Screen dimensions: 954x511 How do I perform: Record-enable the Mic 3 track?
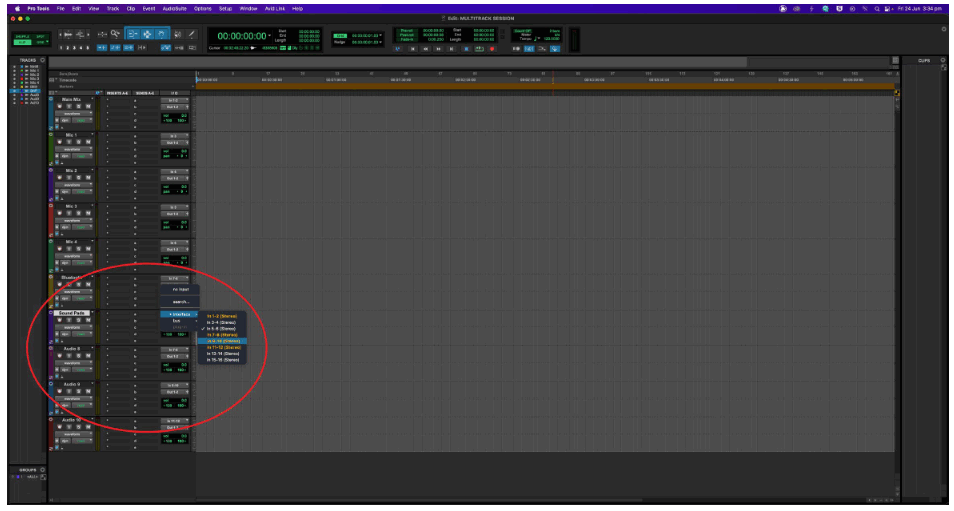click(x=60, y=213)
